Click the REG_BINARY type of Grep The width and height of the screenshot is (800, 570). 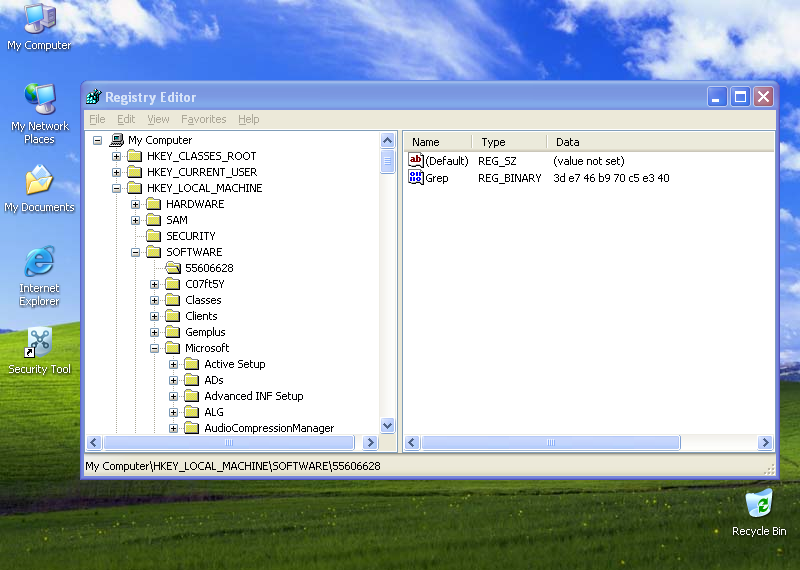pos(509,178)
